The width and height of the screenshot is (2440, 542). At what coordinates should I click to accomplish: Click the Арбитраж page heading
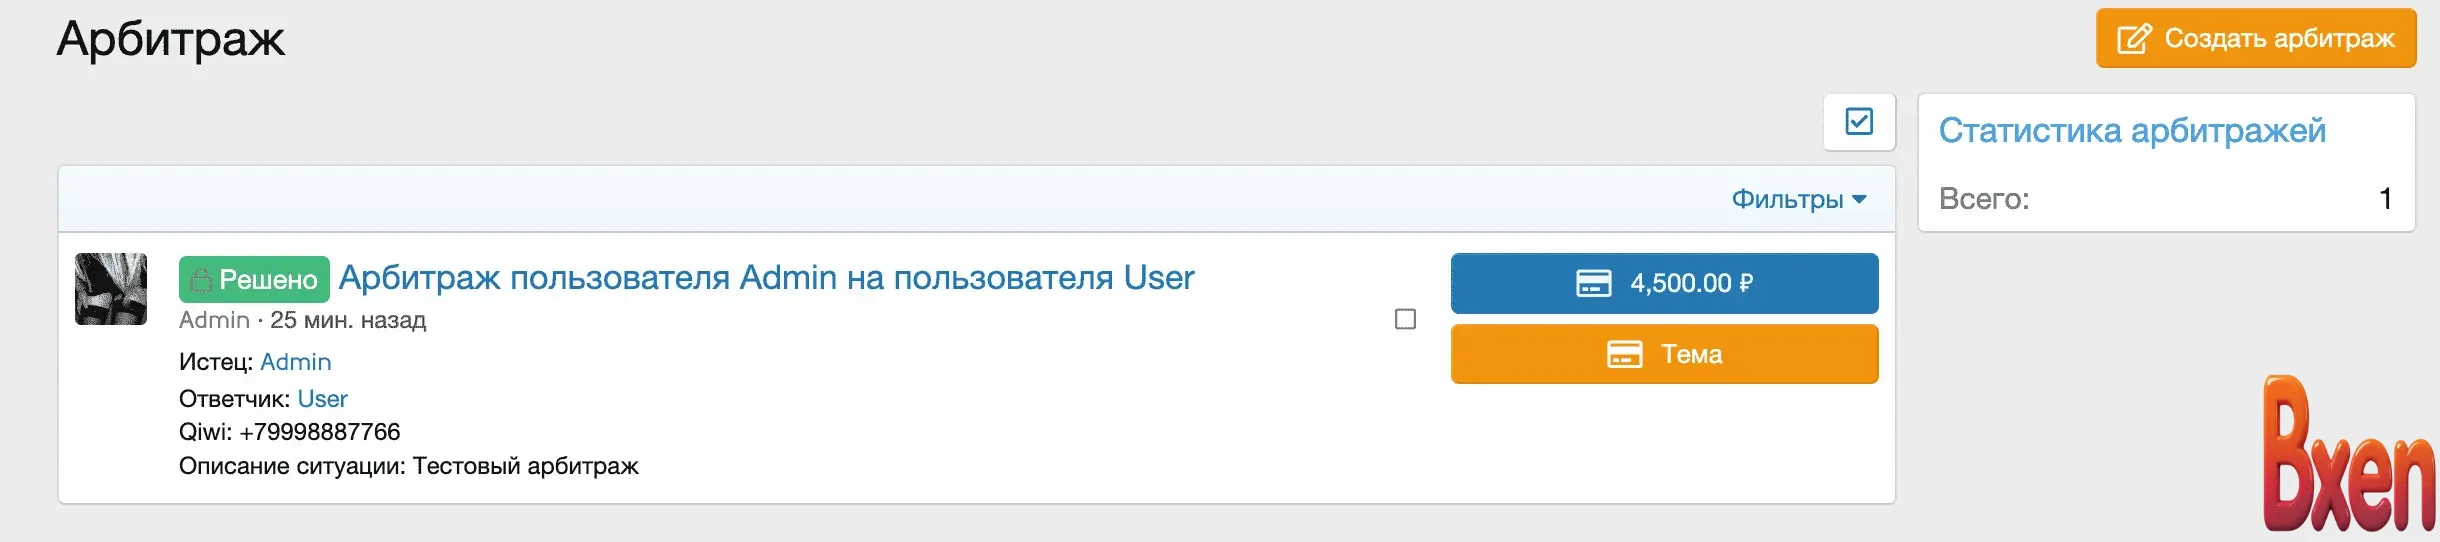(171, 39)
